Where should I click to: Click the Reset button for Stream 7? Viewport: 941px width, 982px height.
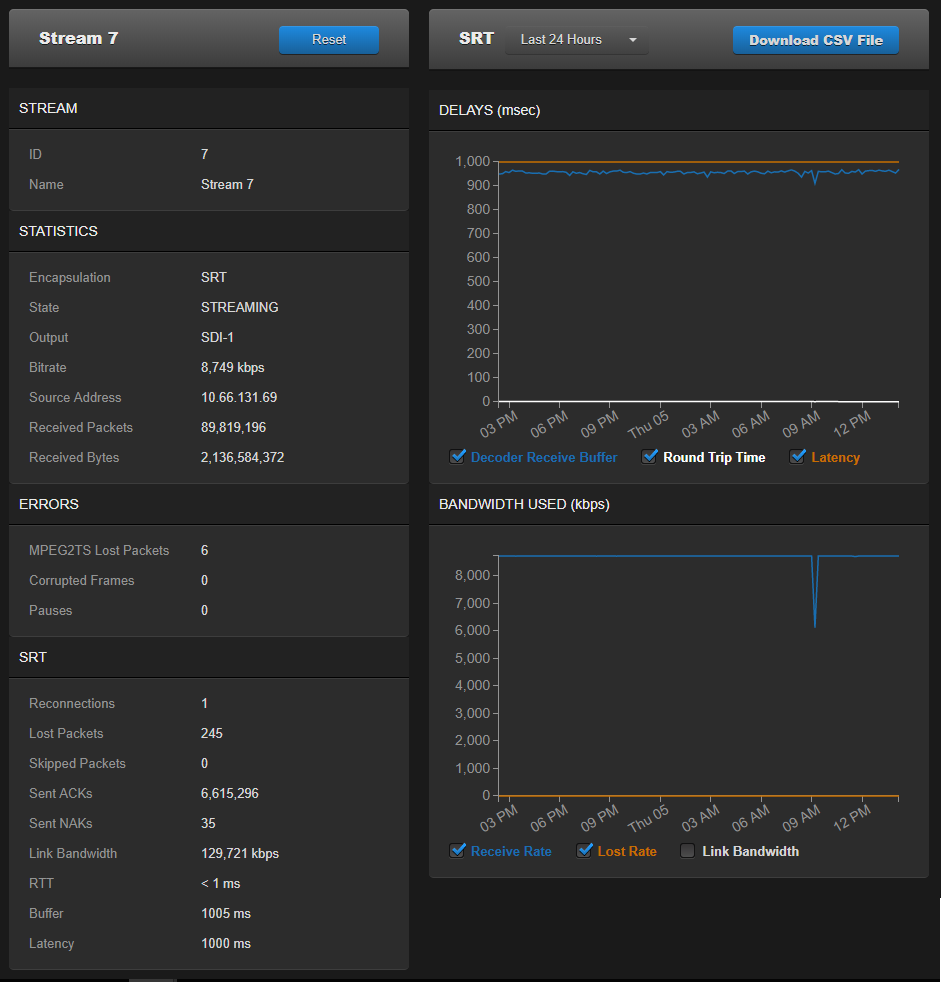[329, 39]
